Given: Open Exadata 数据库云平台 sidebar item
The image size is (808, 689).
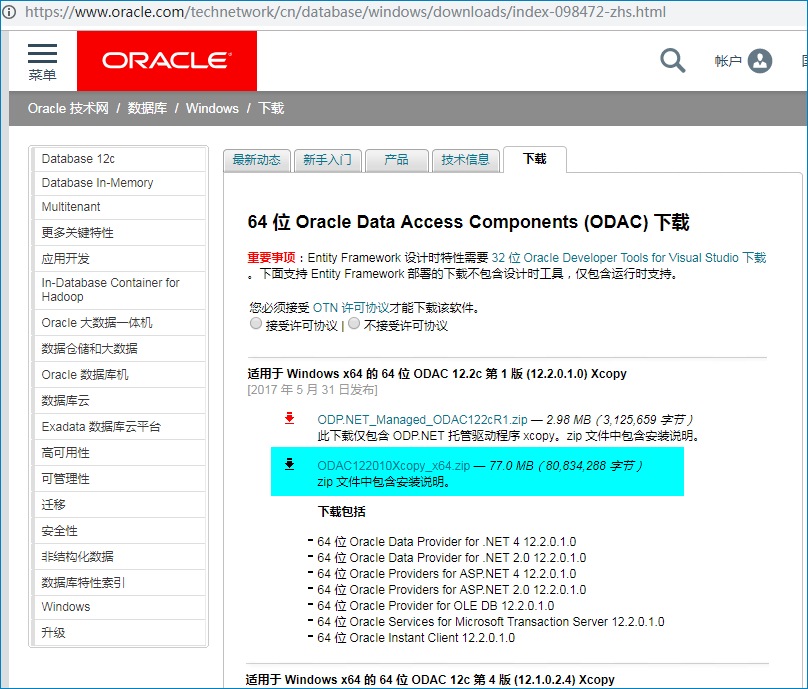Looking at the screenshot, I should pos(120,427).
